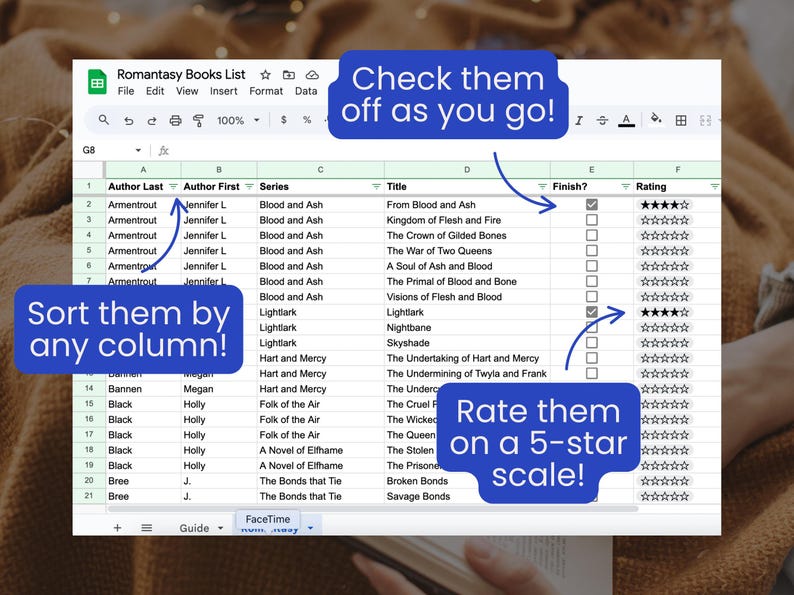The height and width of the screenshot is (595, 794).
Task: Move document to a folder
Action: 289,75
